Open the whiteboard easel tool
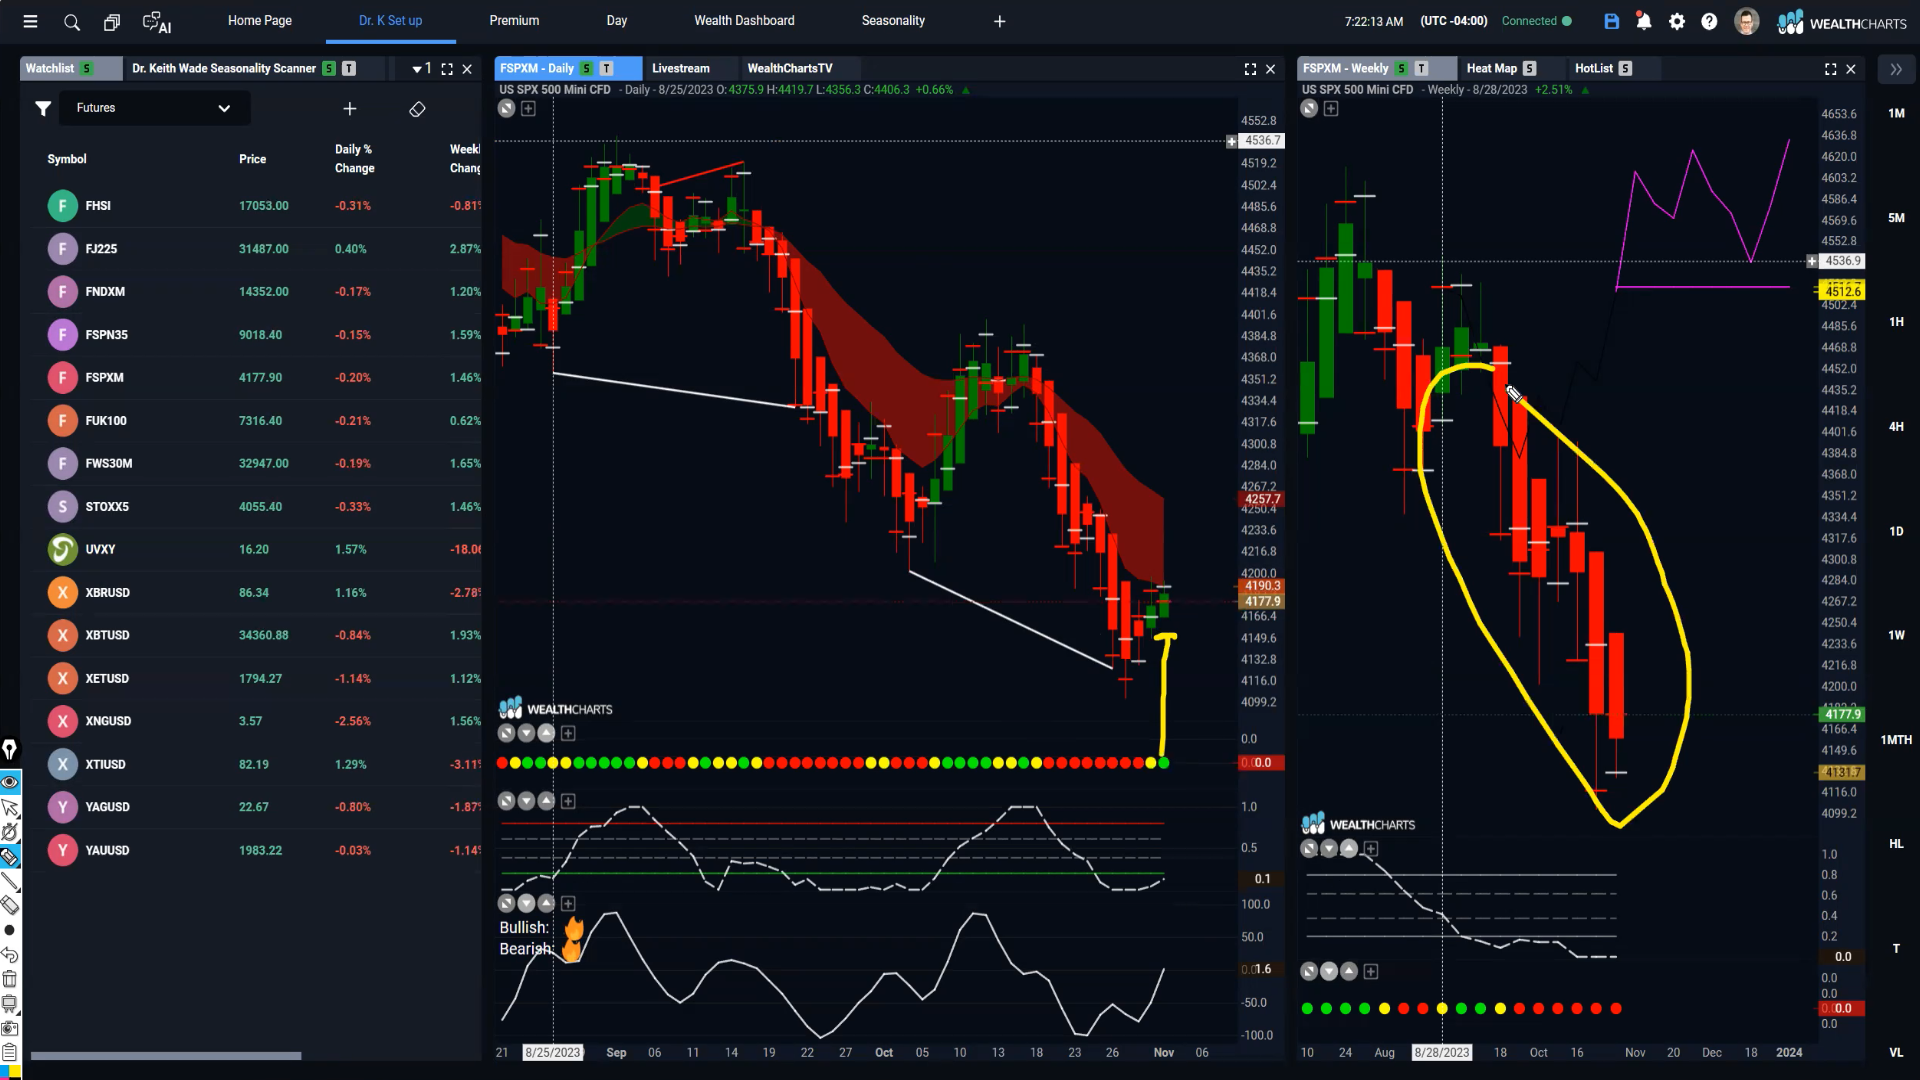Viewport: 1920px width, 1080px height. pos(10,1003)
